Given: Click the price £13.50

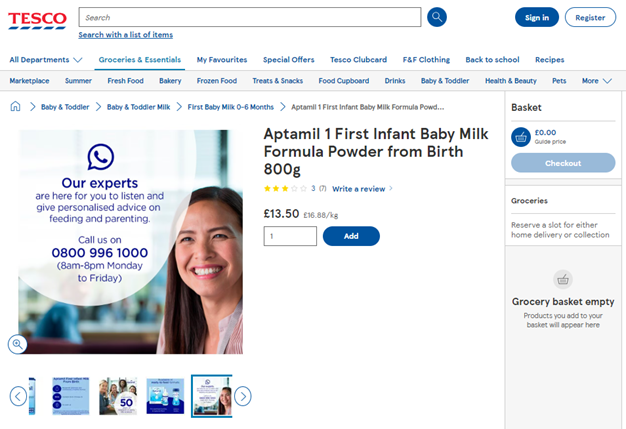Looking at the screenshot, I should coord(281,214).
